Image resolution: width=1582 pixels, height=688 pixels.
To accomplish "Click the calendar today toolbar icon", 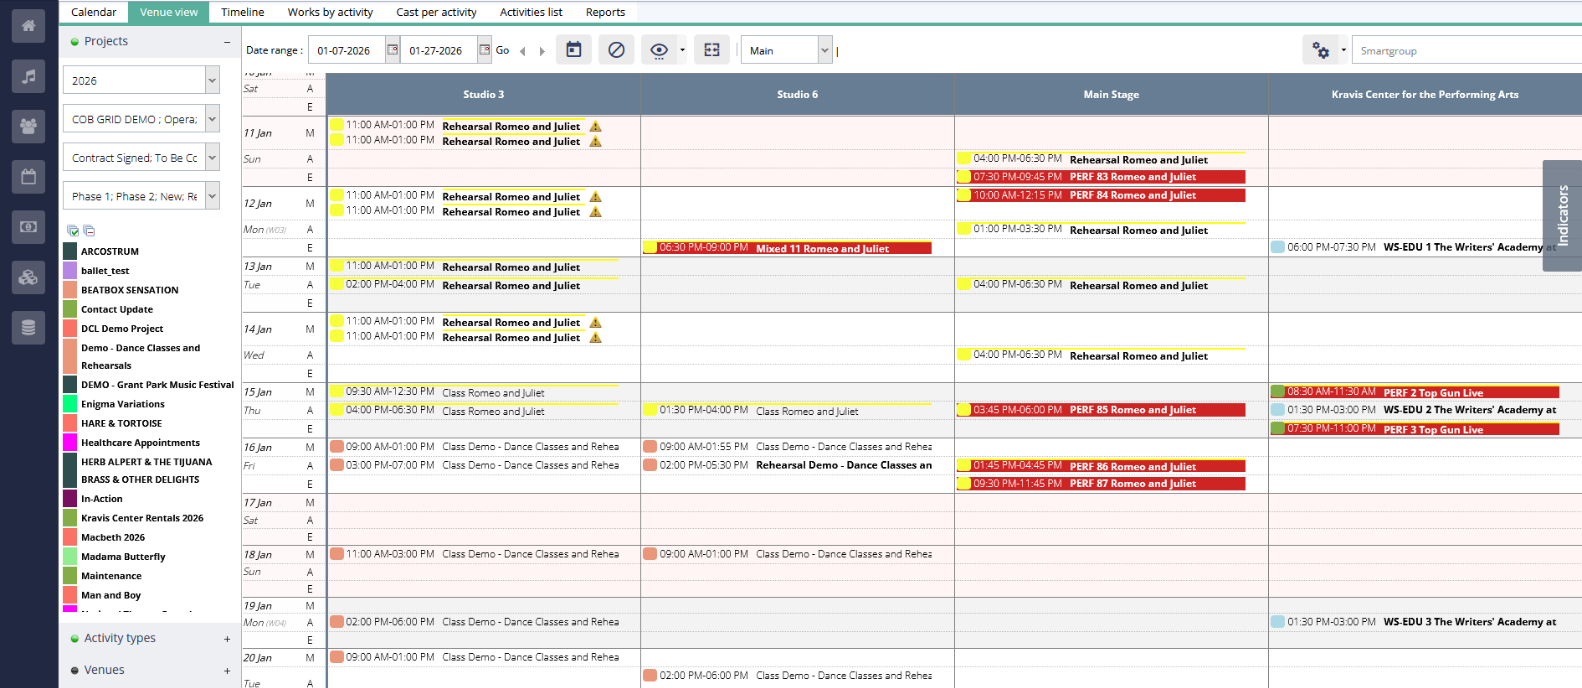I will coord(574,50).
